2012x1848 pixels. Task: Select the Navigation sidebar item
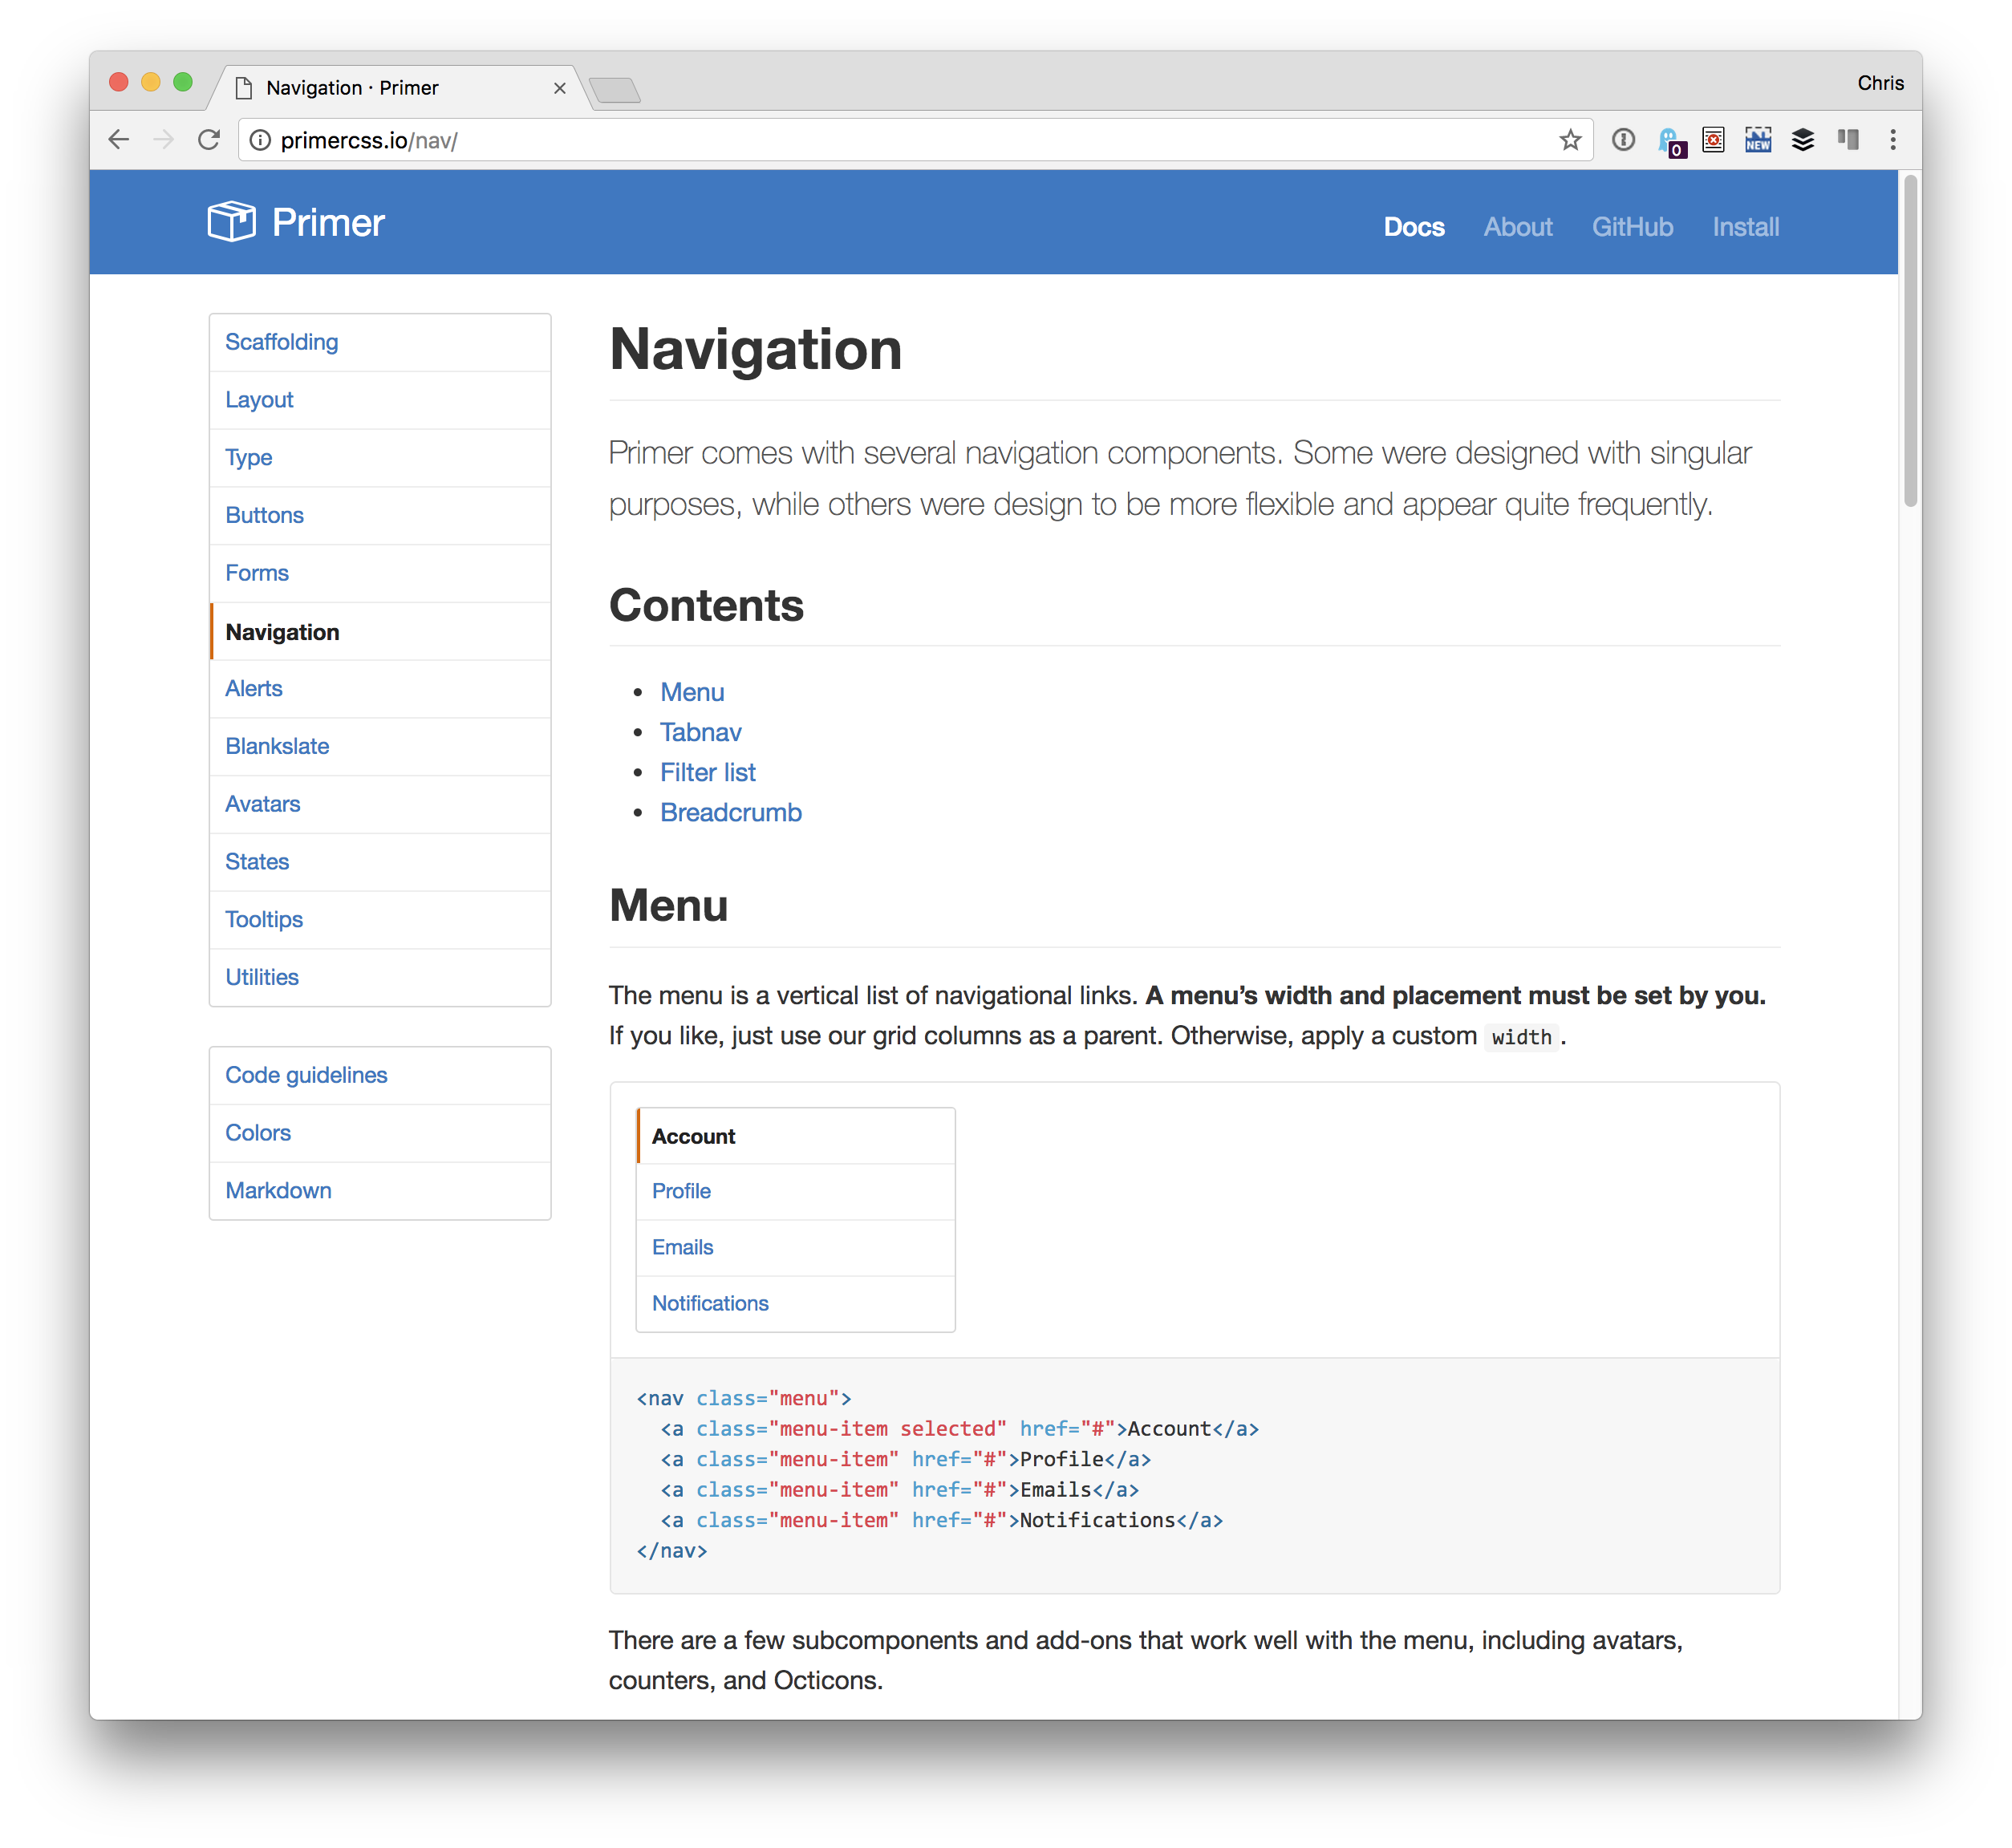tap(380, 632)
